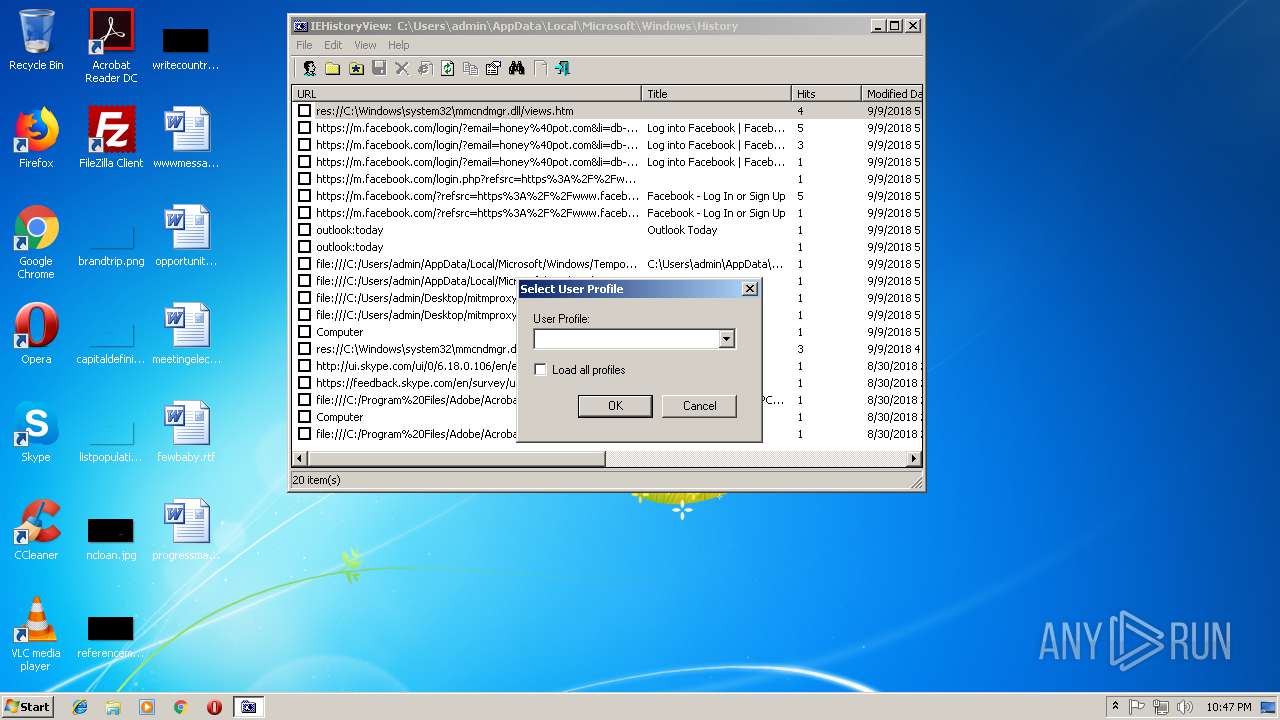
Task: Click the Find binoculars toolbar icon
Action: tap(517, 68)
